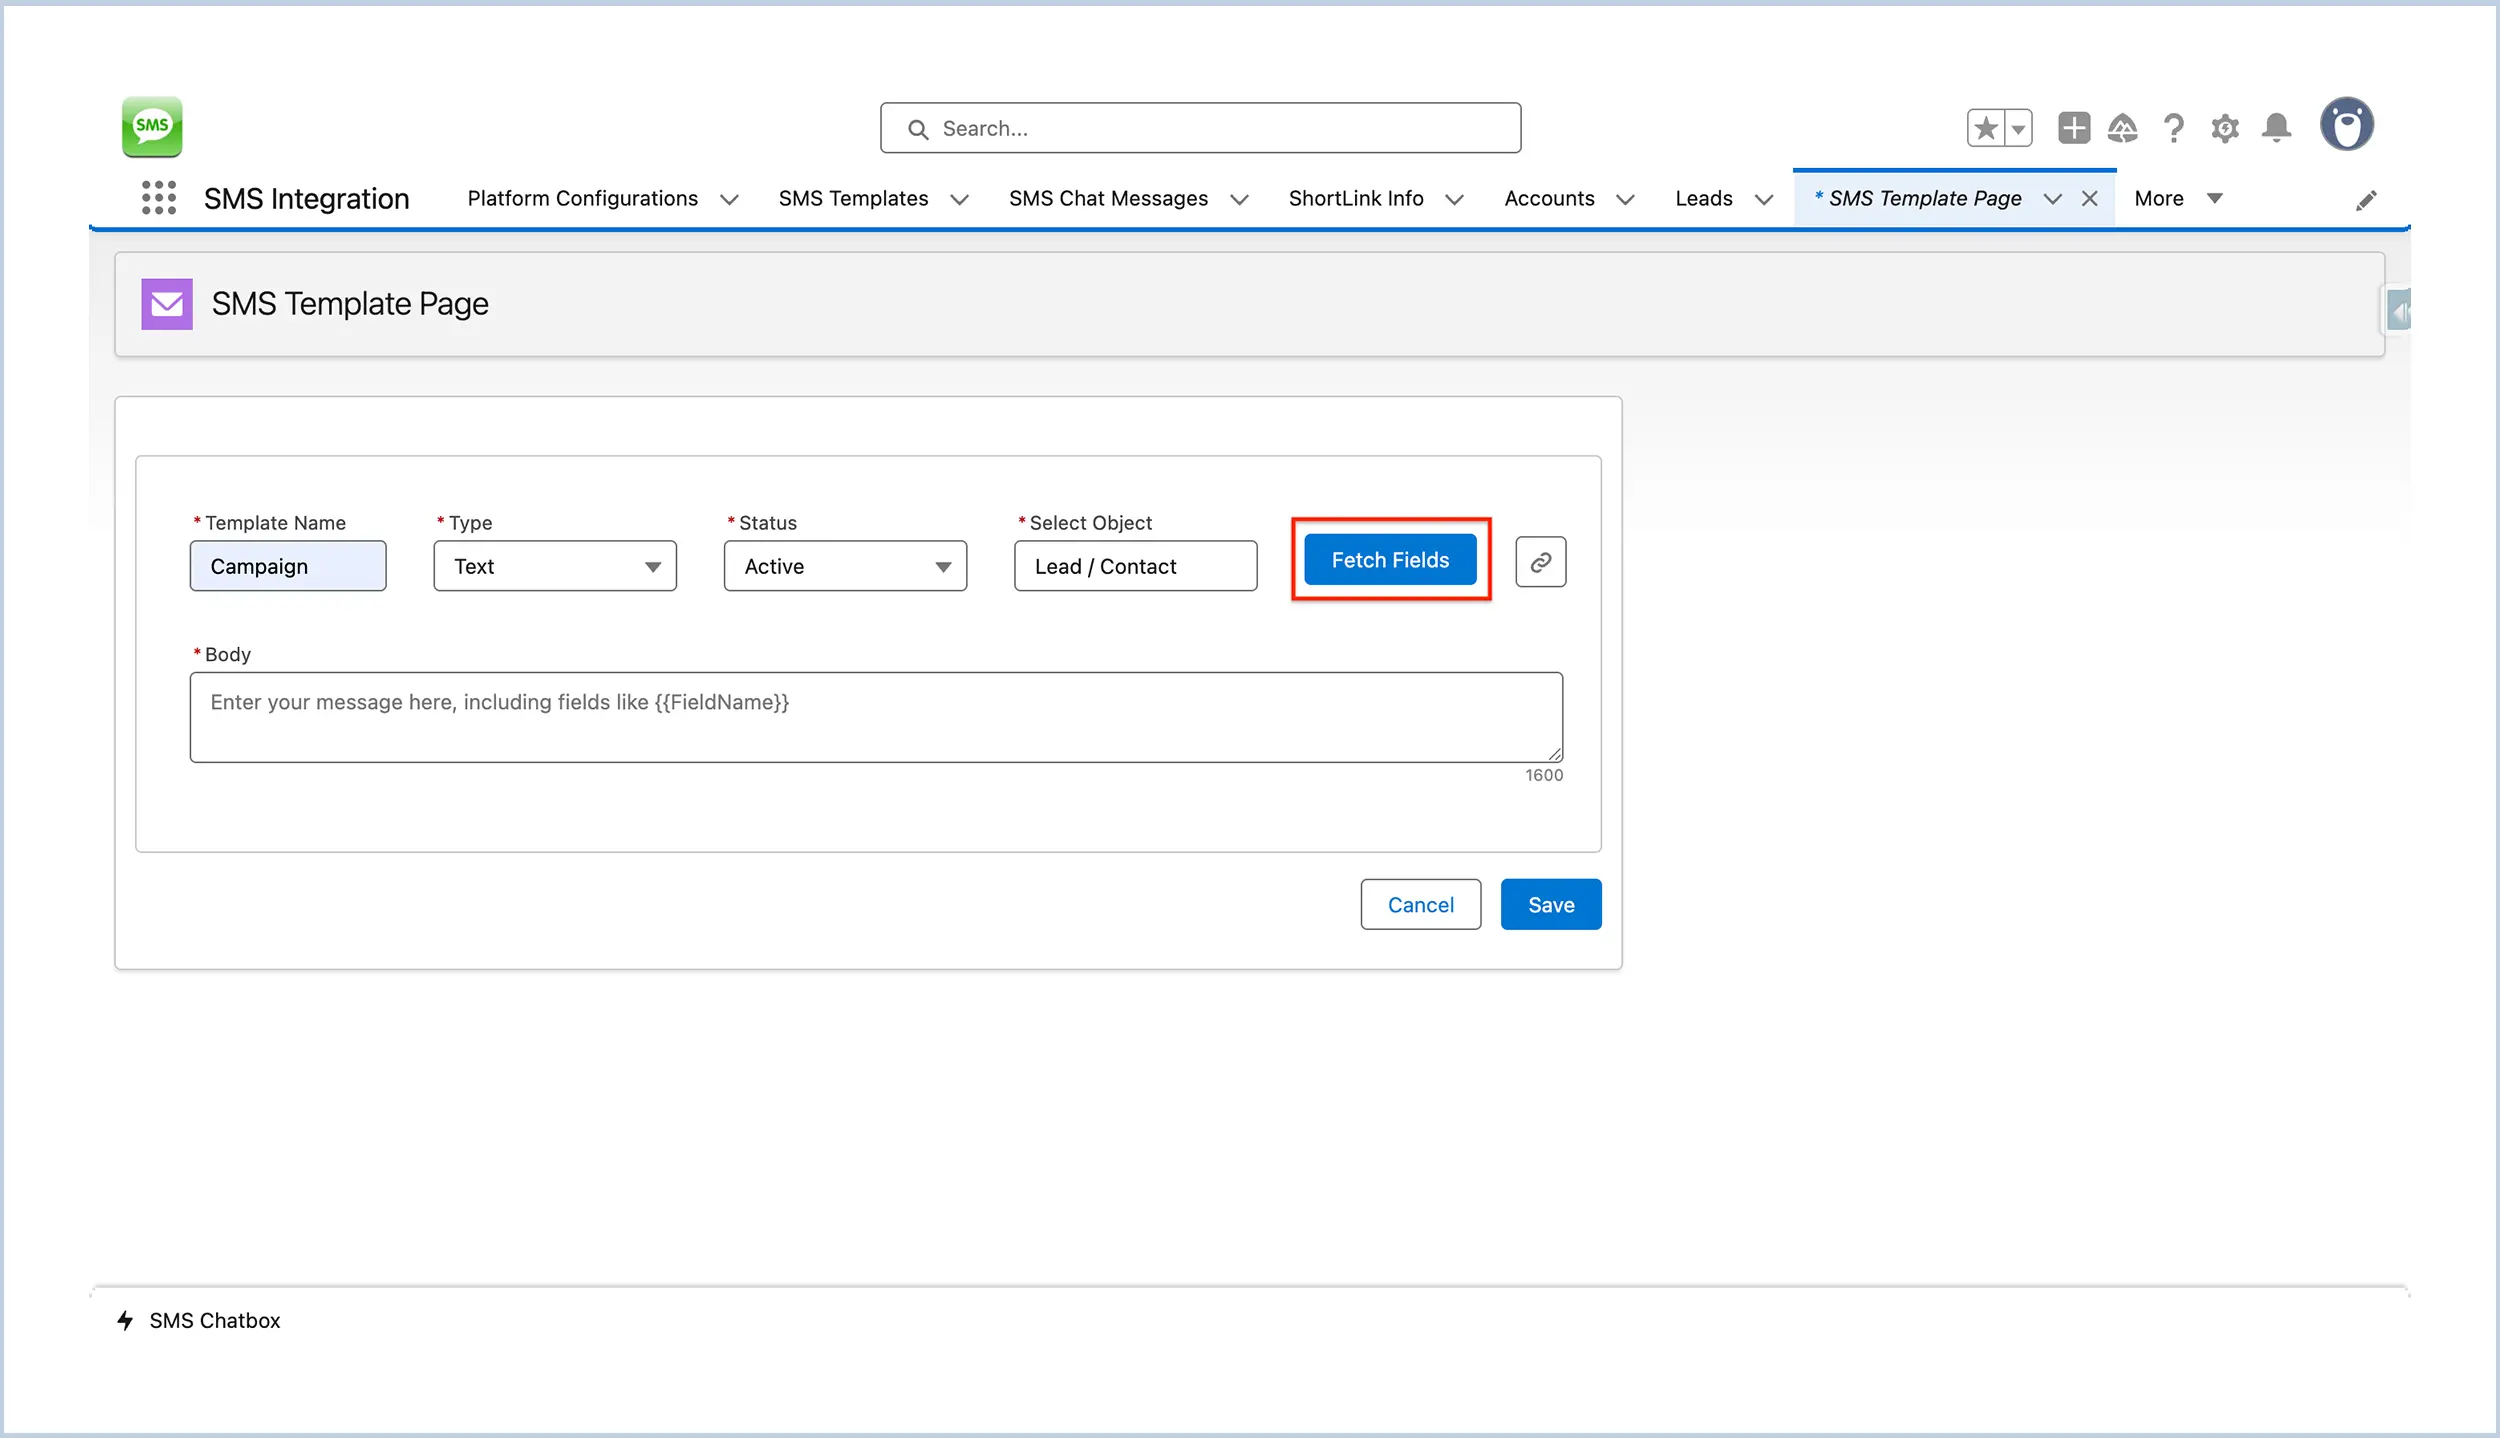
Task: Open the App Launcher waffle icon
Action: (x=157, y=197)
